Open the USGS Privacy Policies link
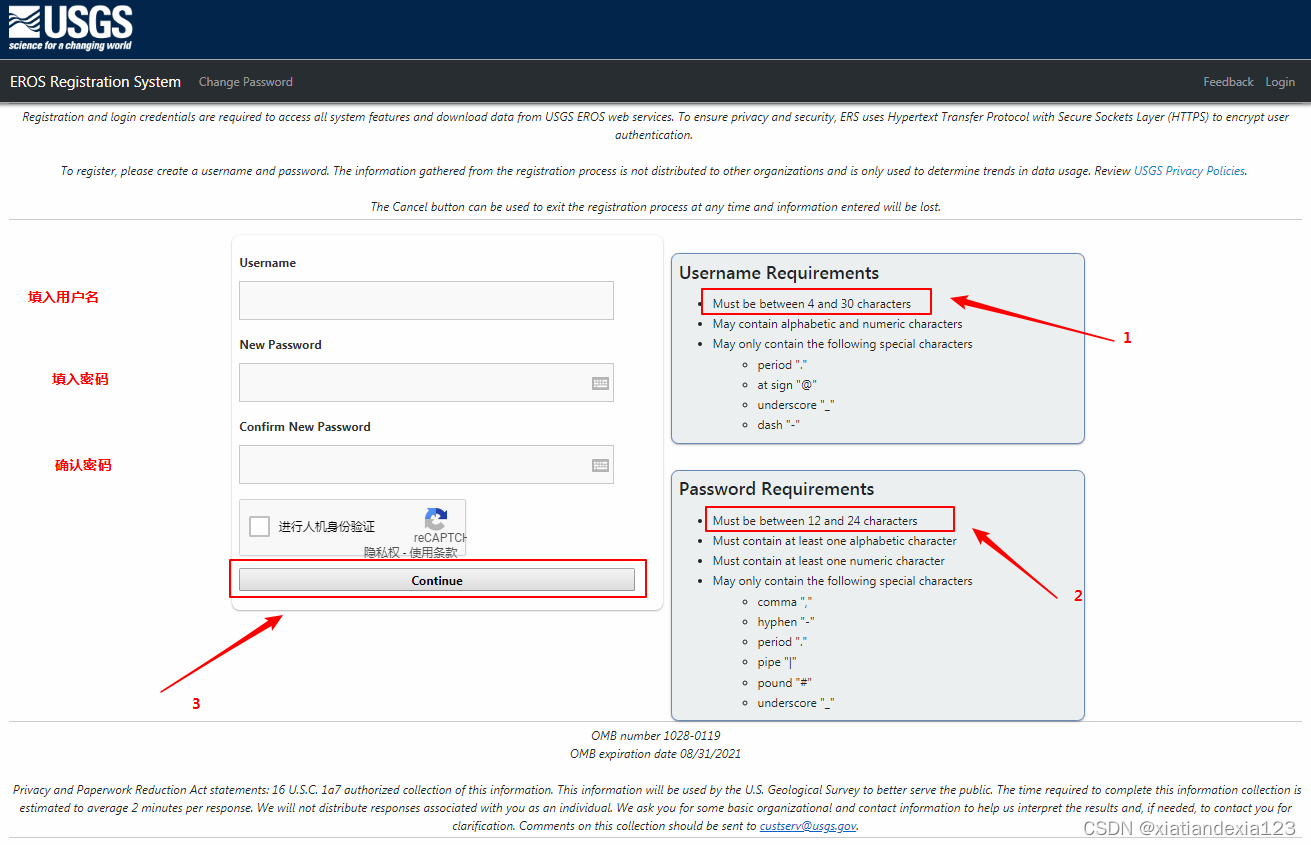 1189,171
